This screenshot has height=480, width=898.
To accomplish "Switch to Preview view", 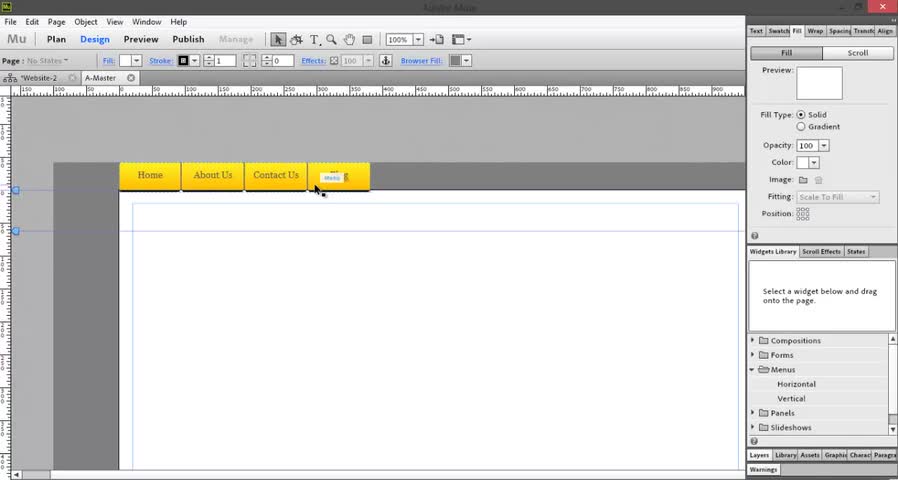I will tap(141, 40).
